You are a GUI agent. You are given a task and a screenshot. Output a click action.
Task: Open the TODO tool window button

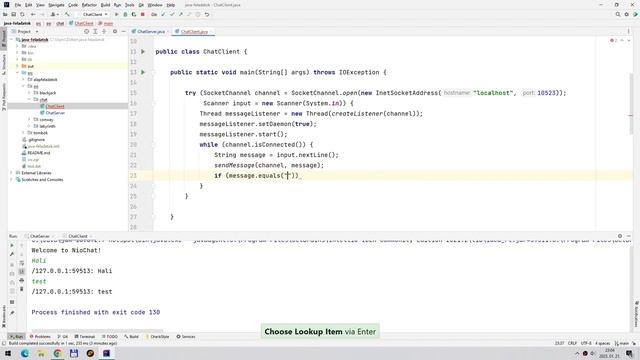pos(109,337)
